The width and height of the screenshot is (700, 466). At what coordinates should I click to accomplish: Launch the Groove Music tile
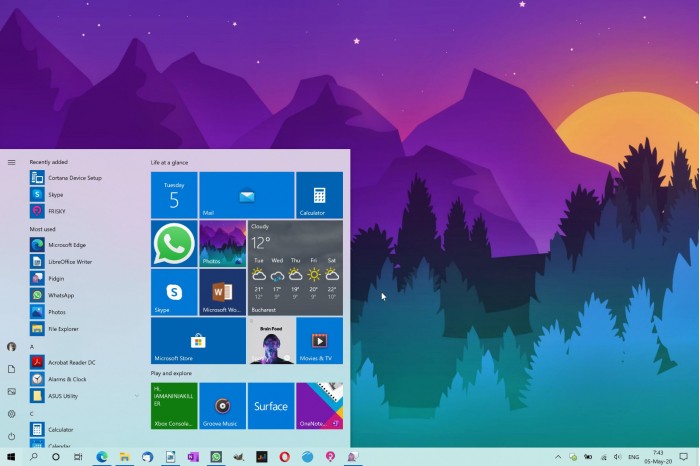click(x=222, y=406)
